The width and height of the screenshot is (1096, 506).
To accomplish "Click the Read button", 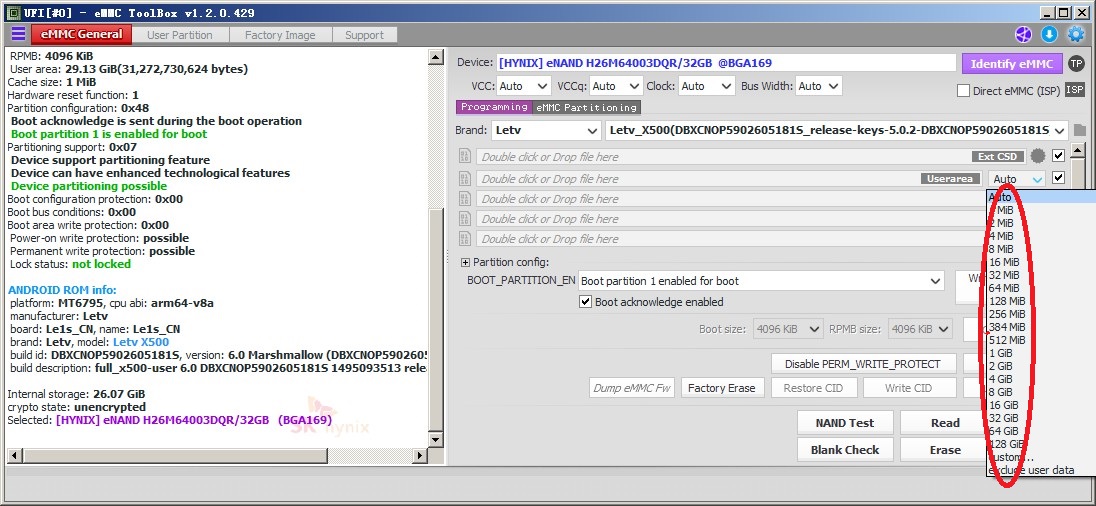I will (x=944, y=423).
